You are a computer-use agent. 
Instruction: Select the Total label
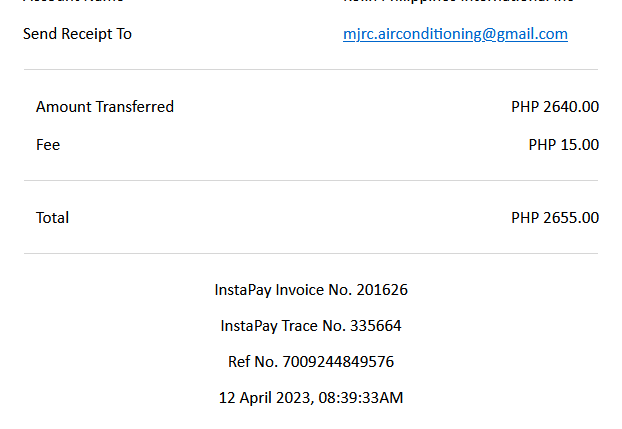(52, 218)
